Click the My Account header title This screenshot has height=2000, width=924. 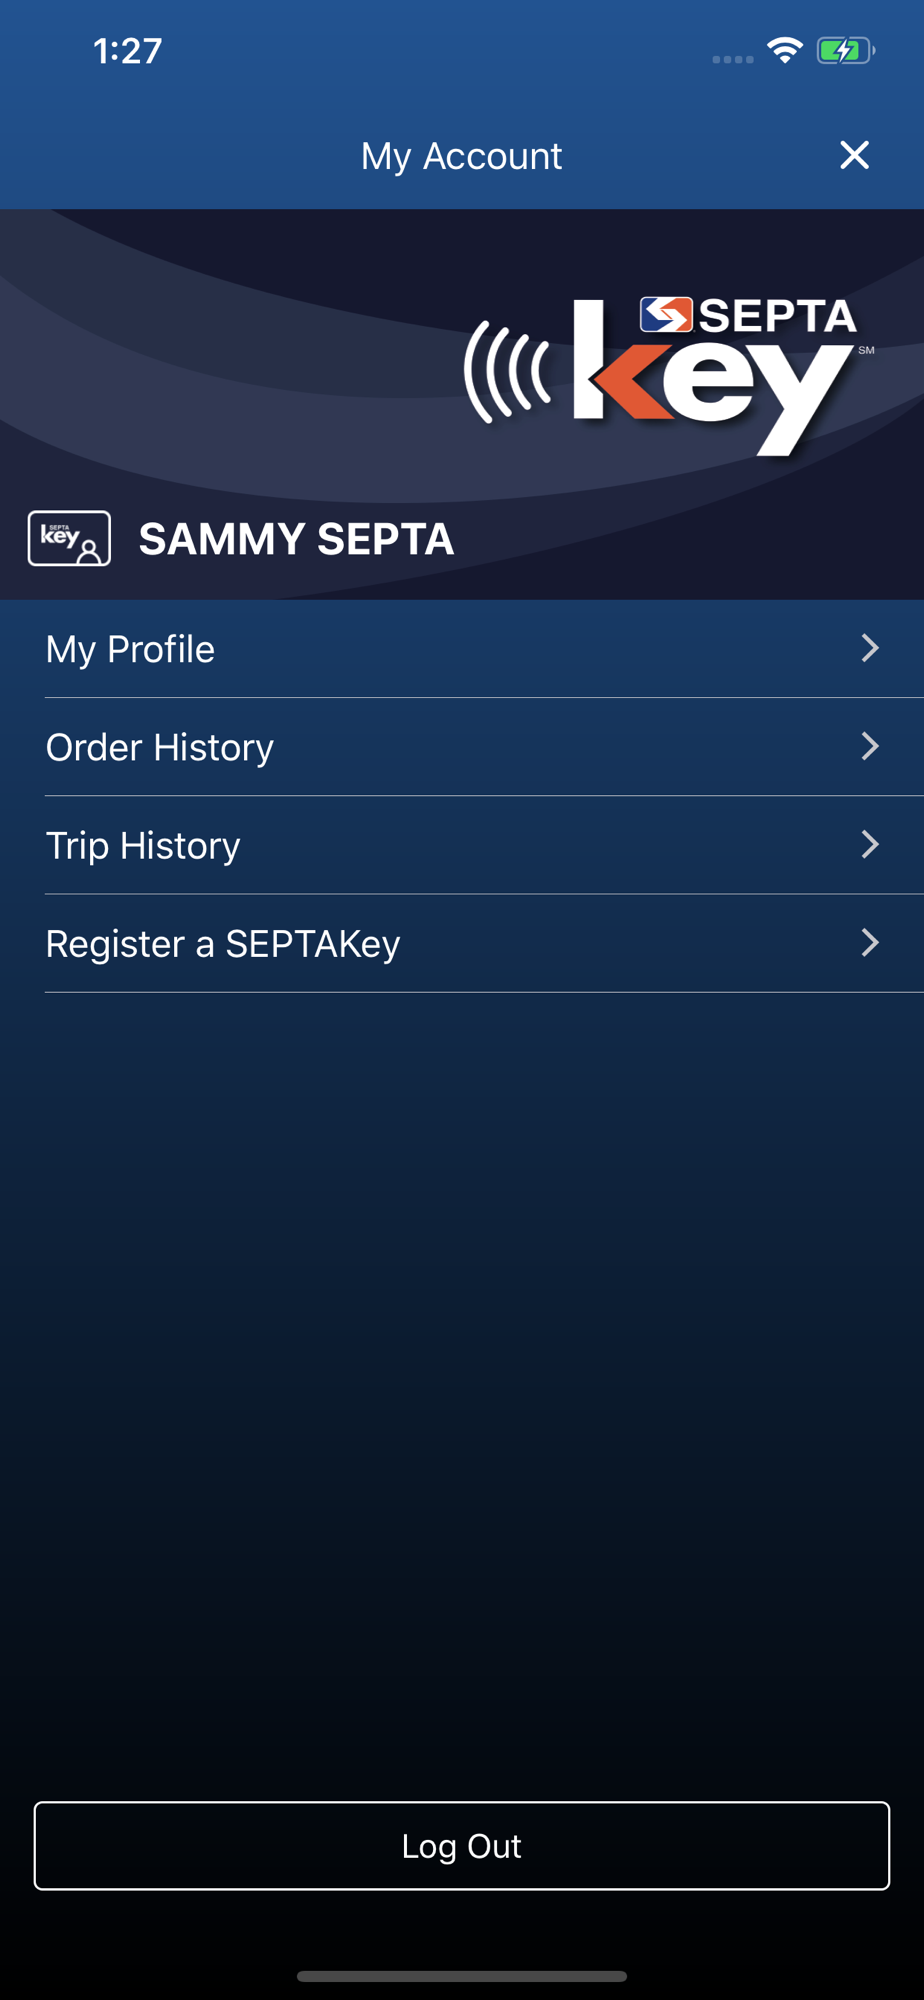coord(461,156)
